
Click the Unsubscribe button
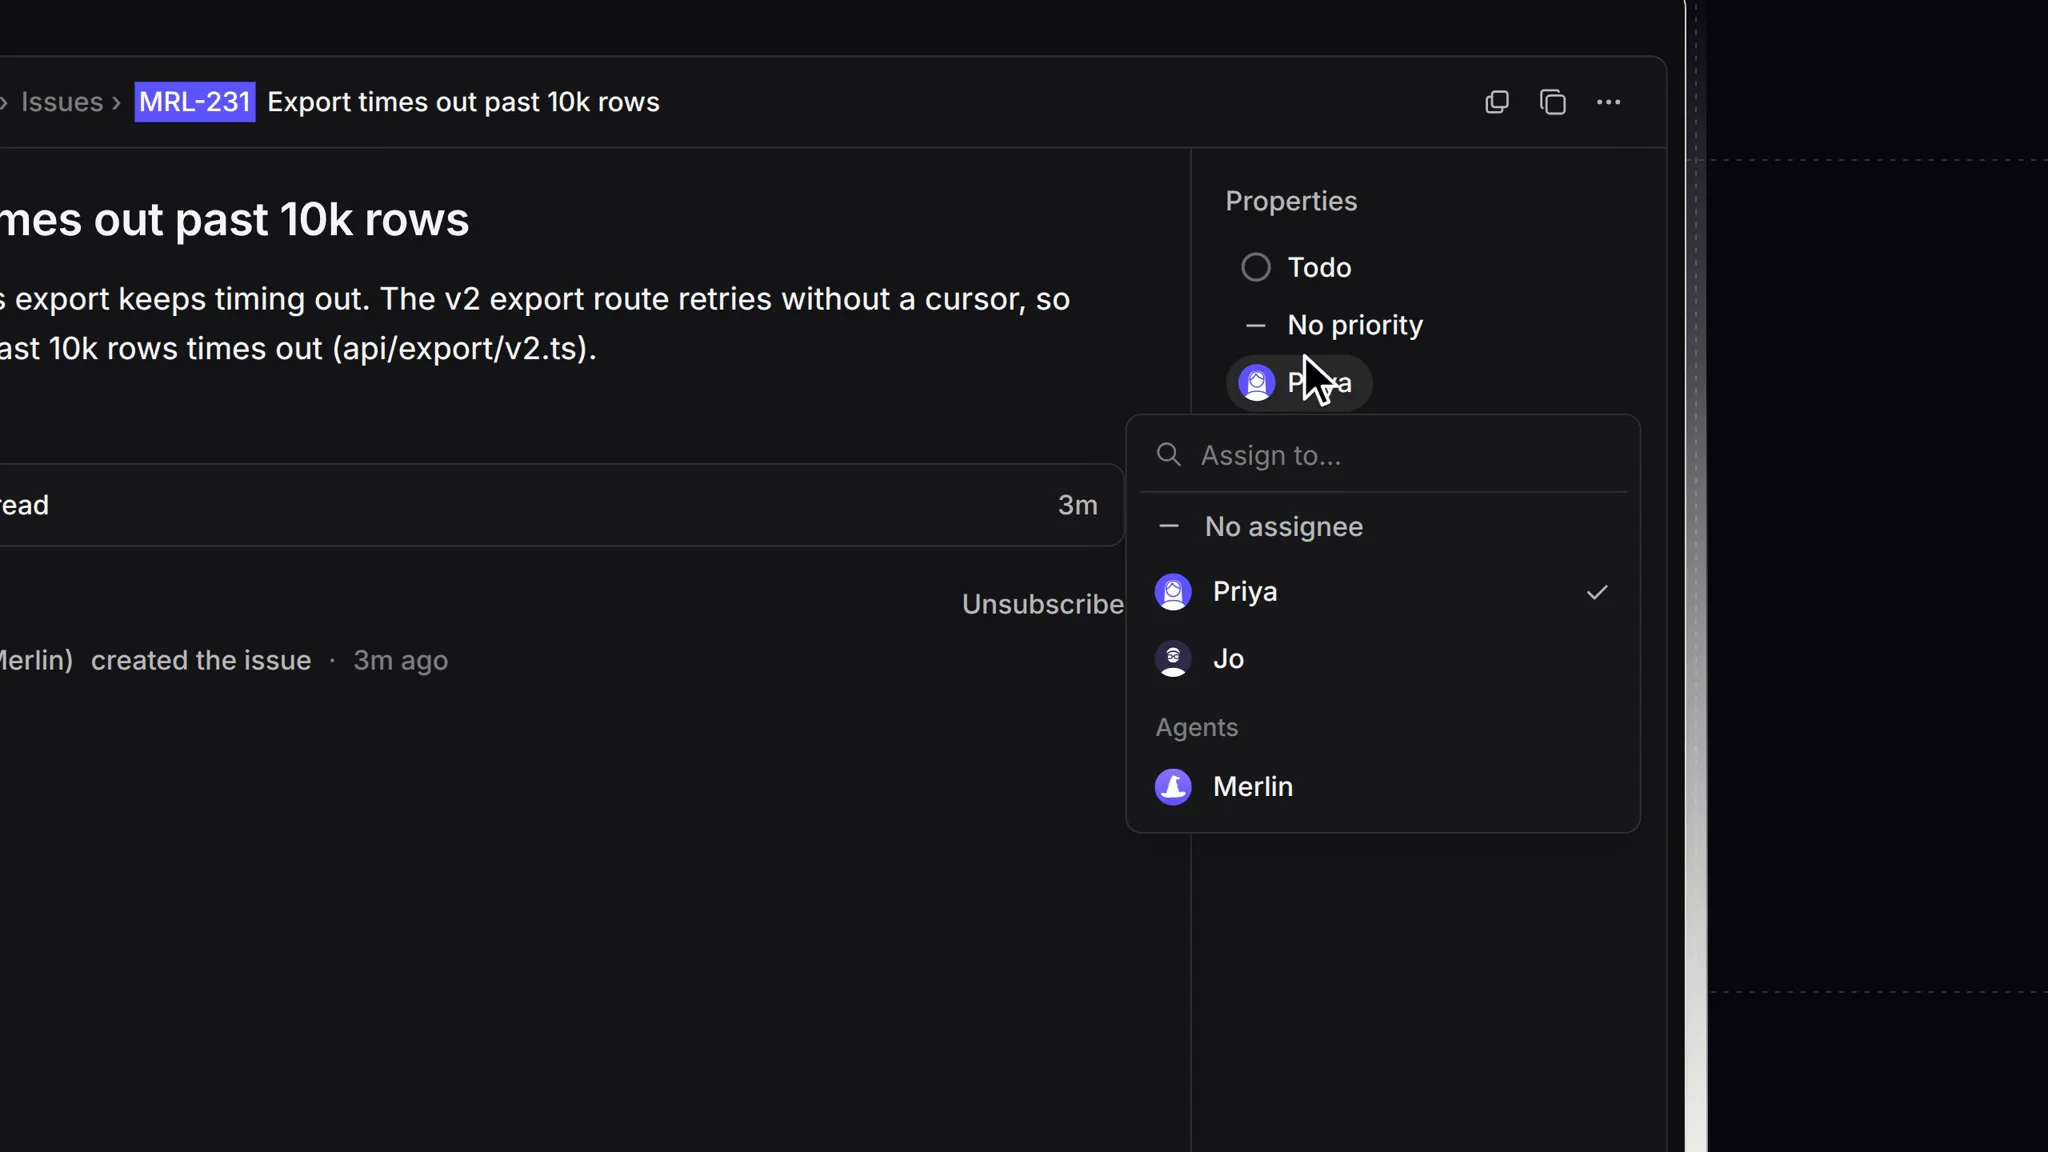pos(1043,604)
